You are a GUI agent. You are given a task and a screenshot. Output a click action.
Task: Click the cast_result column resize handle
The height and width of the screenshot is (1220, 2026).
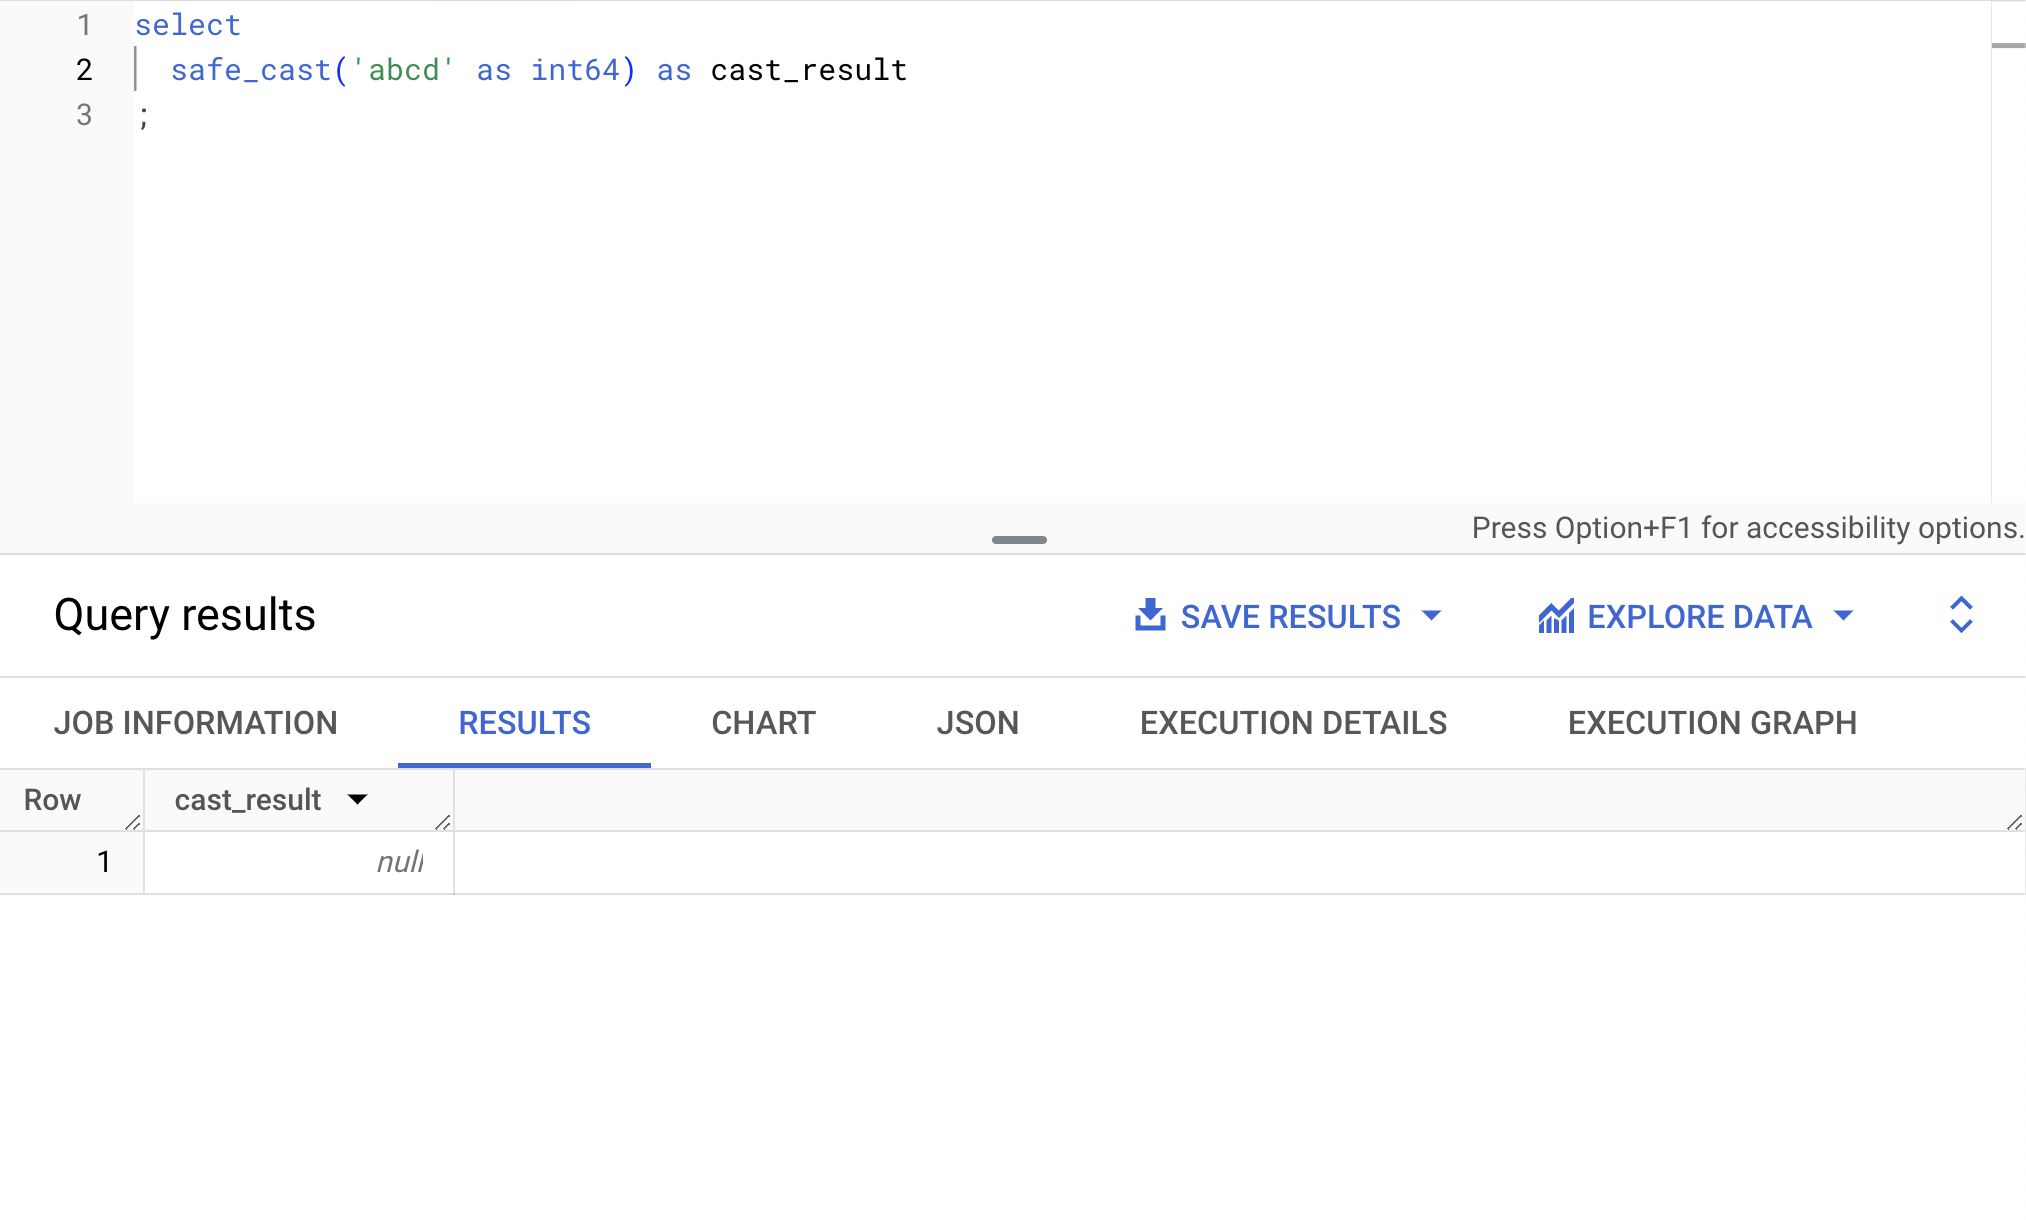click(x=443, y=822)
